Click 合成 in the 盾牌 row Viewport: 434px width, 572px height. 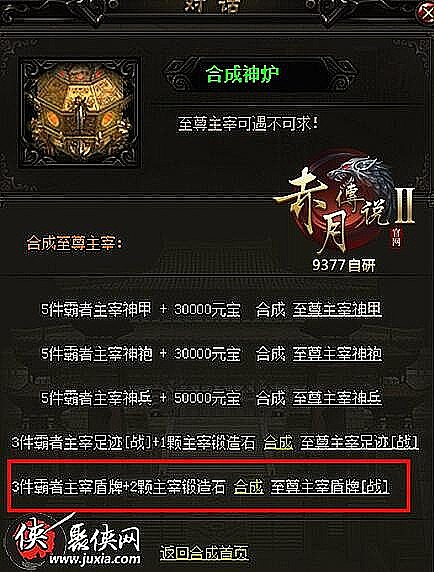tap(249, 487)
